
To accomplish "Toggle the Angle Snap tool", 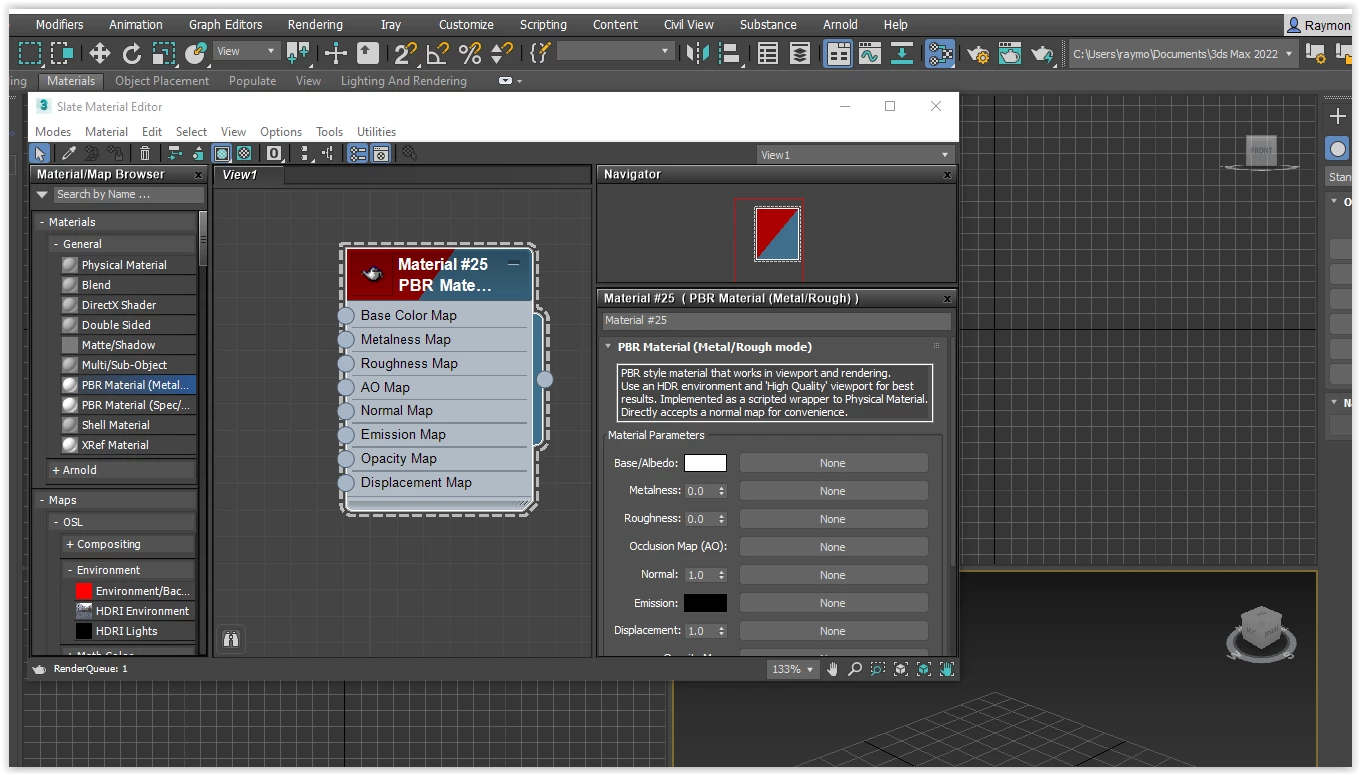I will [438, 53].
